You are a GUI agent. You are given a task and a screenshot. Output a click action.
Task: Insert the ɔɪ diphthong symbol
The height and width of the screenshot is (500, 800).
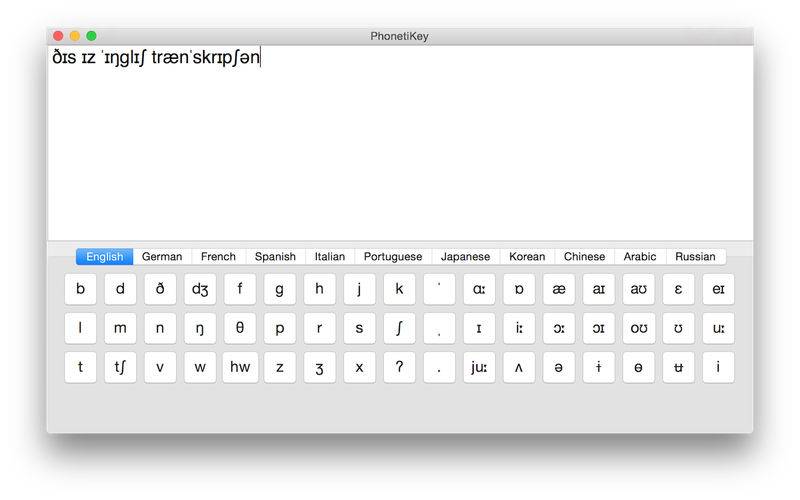(x=598, y=328)
